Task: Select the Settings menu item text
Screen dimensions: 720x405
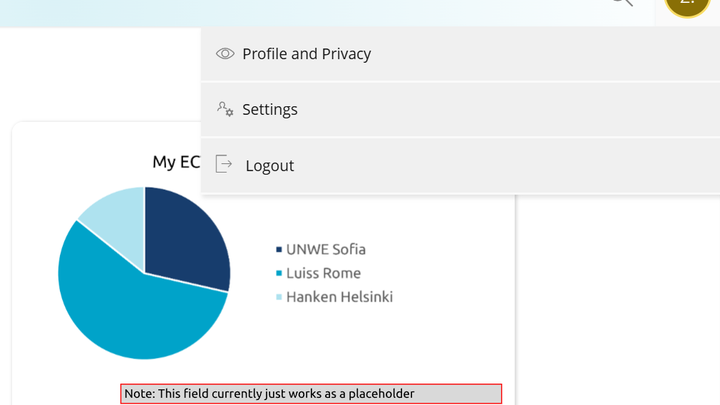Action: click(x=270, y=110)
